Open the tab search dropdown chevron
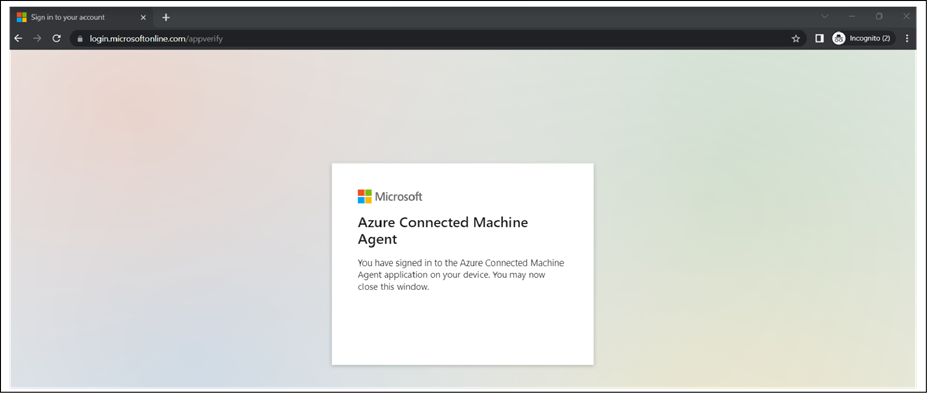Screen dimensions: 927x393 (825, 17)
